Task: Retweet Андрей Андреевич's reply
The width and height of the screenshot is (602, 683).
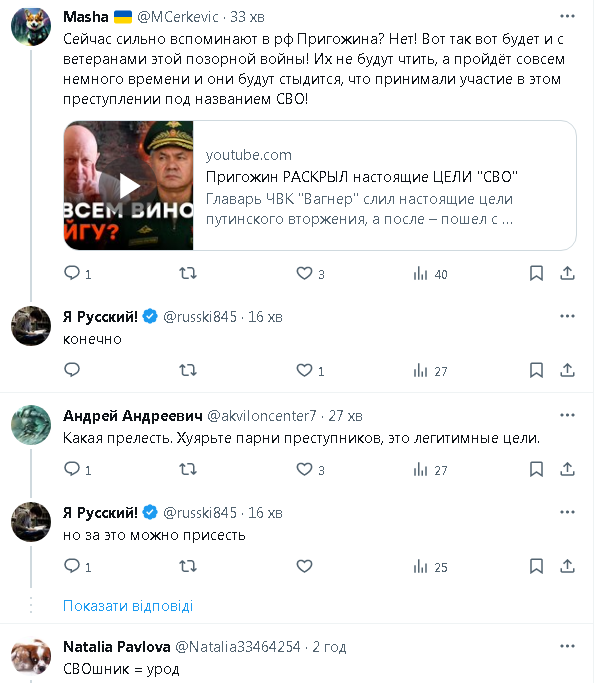Action: [187, 469]
